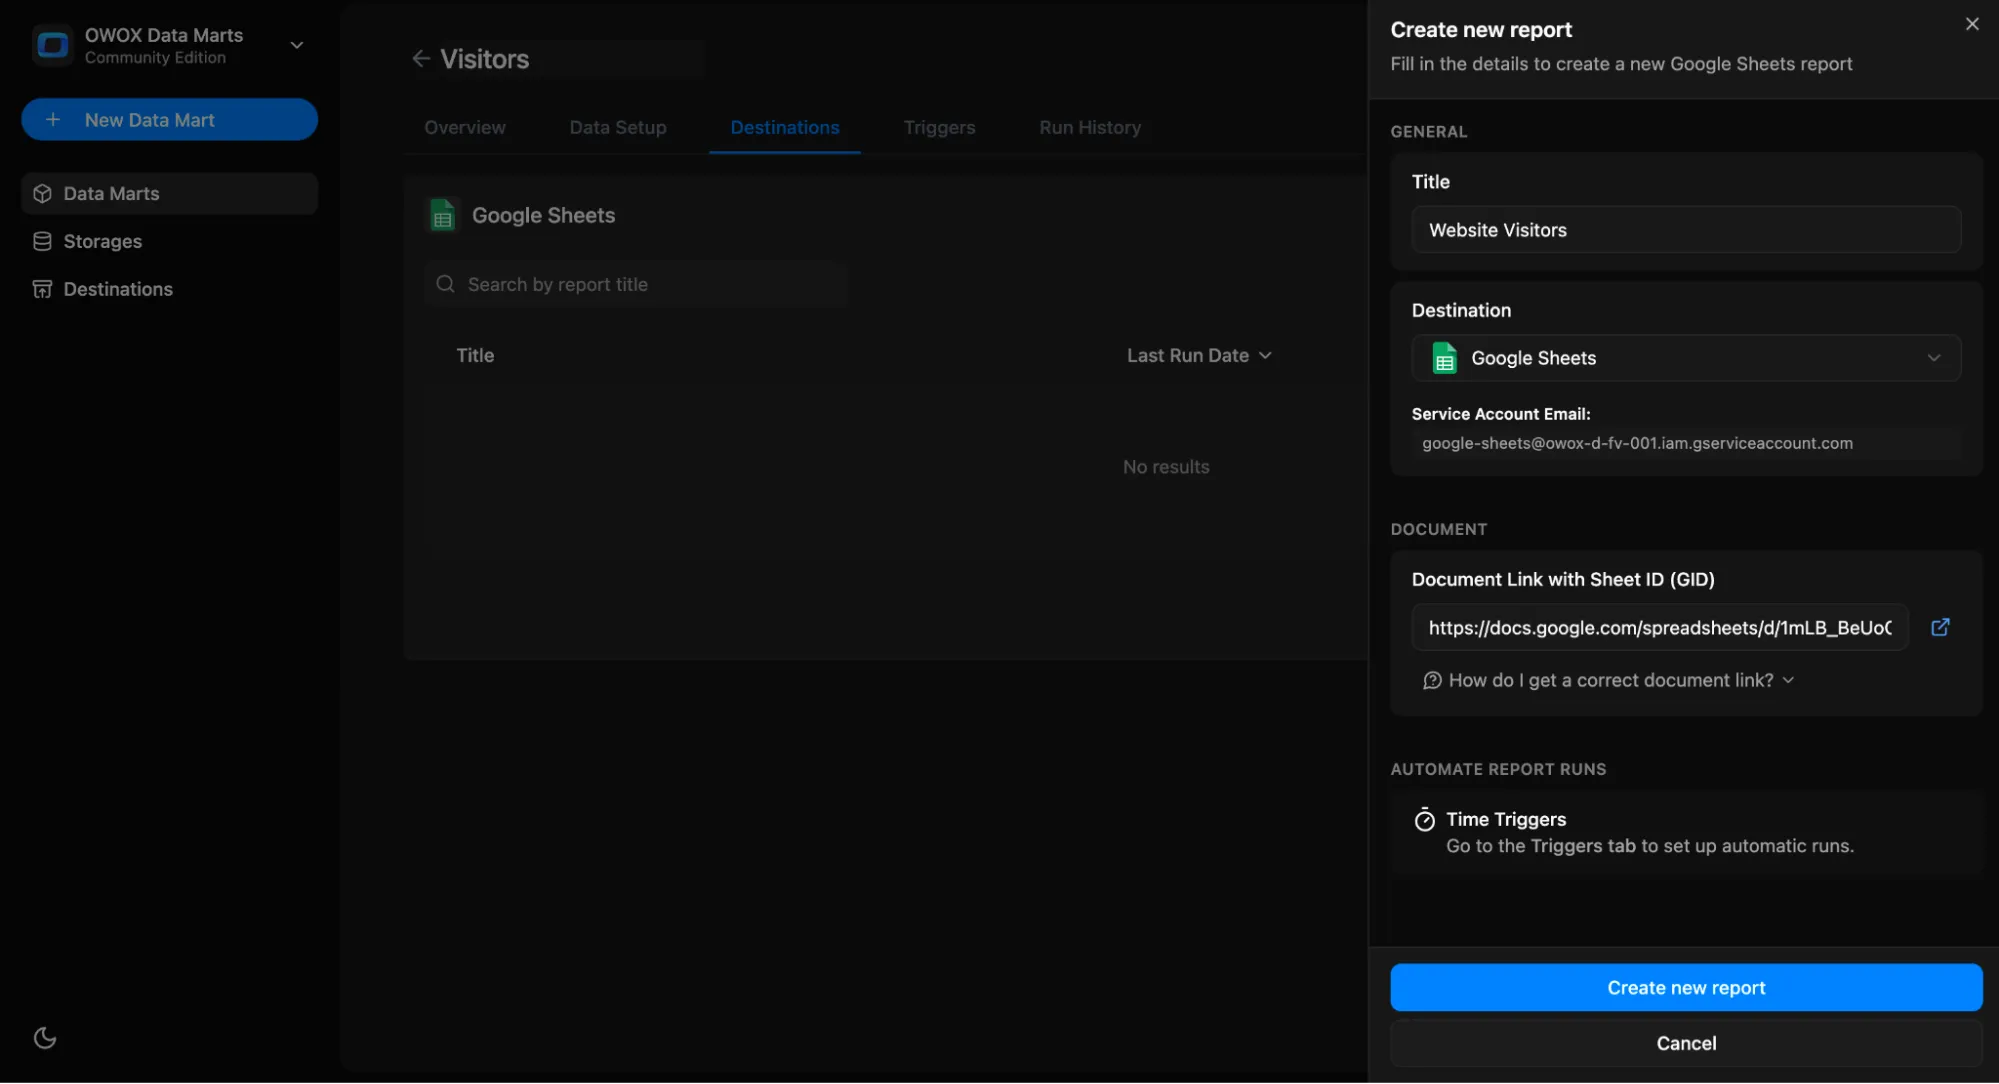Click the Create new report button

(1685, 987)
